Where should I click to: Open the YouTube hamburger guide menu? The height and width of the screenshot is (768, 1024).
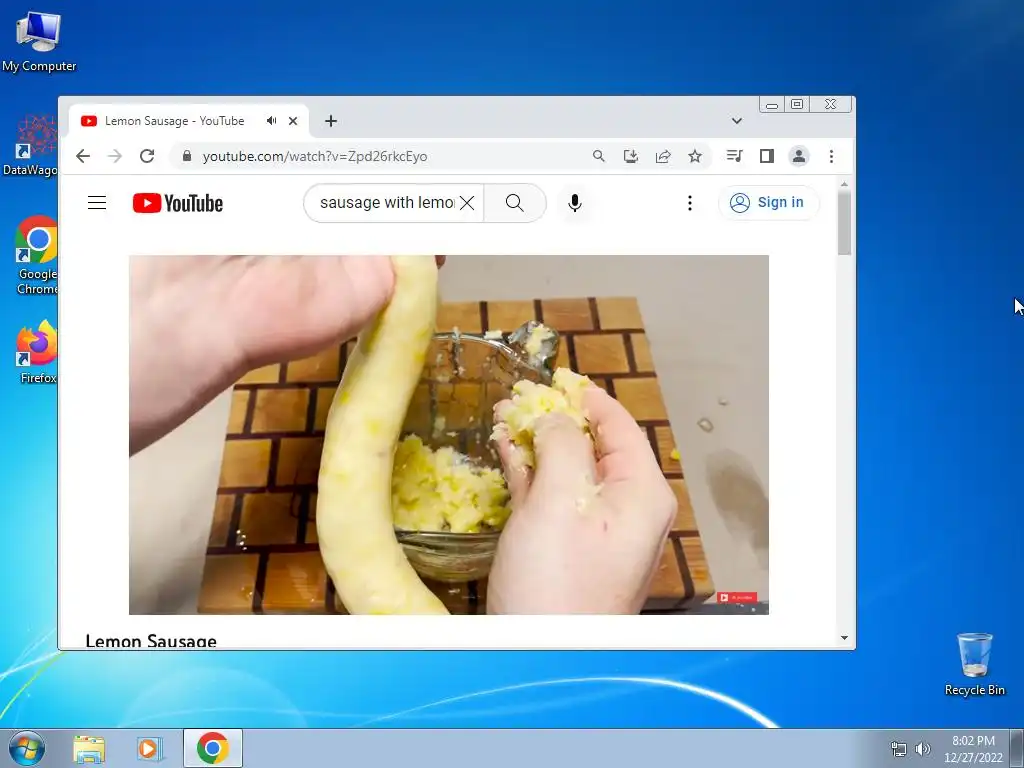97,202
